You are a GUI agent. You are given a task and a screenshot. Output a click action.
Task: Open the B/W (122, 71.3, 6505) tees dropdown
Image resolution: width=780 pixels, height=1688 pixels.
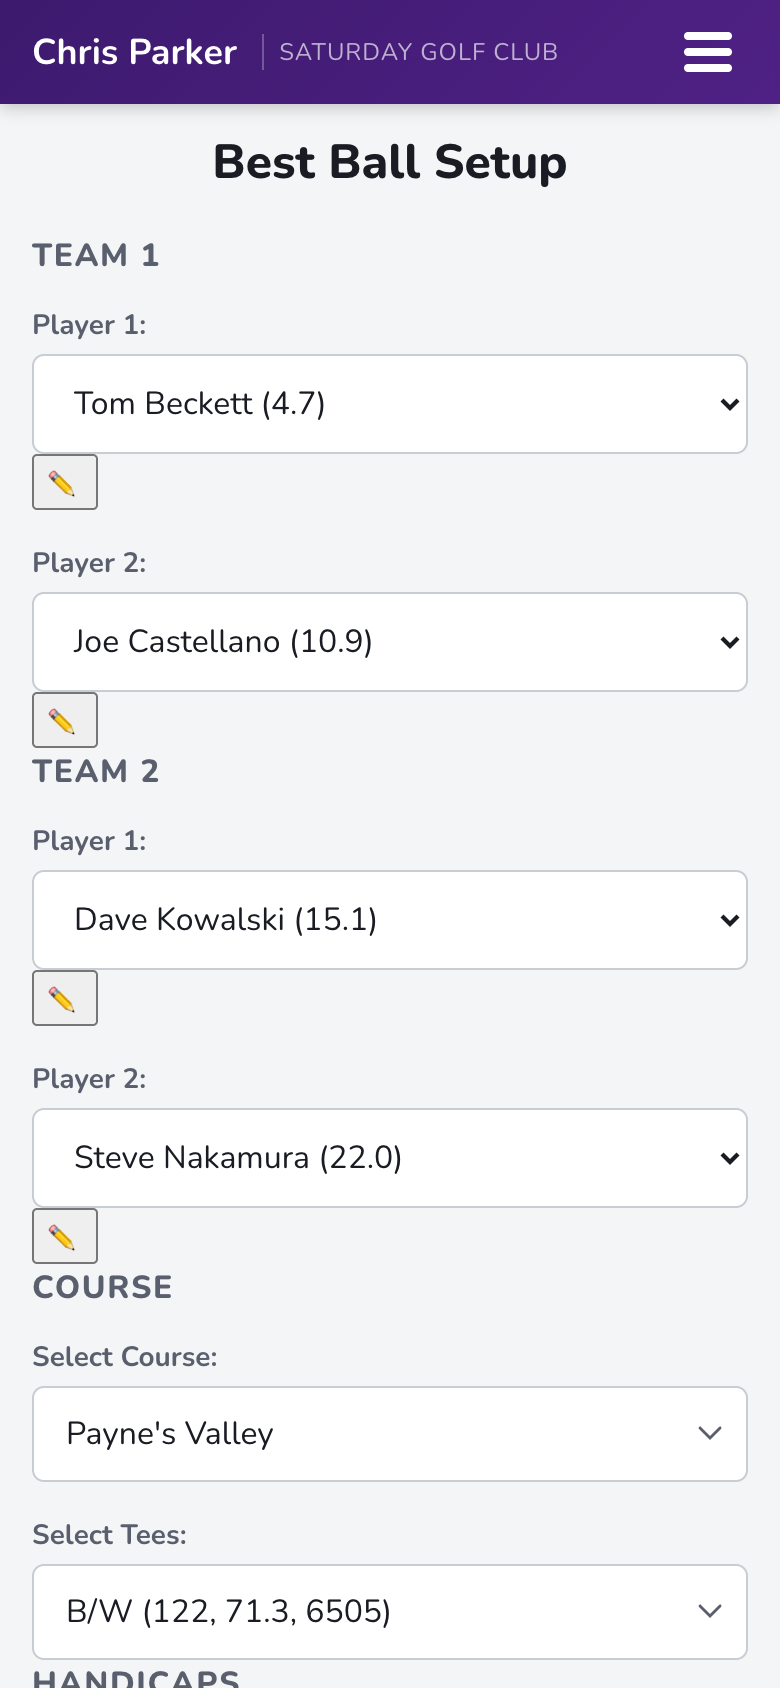point(390,1612)
